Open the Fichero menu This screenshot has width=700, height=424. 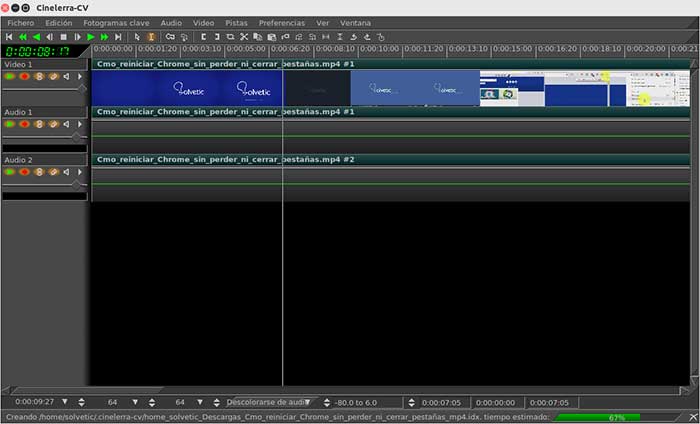20,21
